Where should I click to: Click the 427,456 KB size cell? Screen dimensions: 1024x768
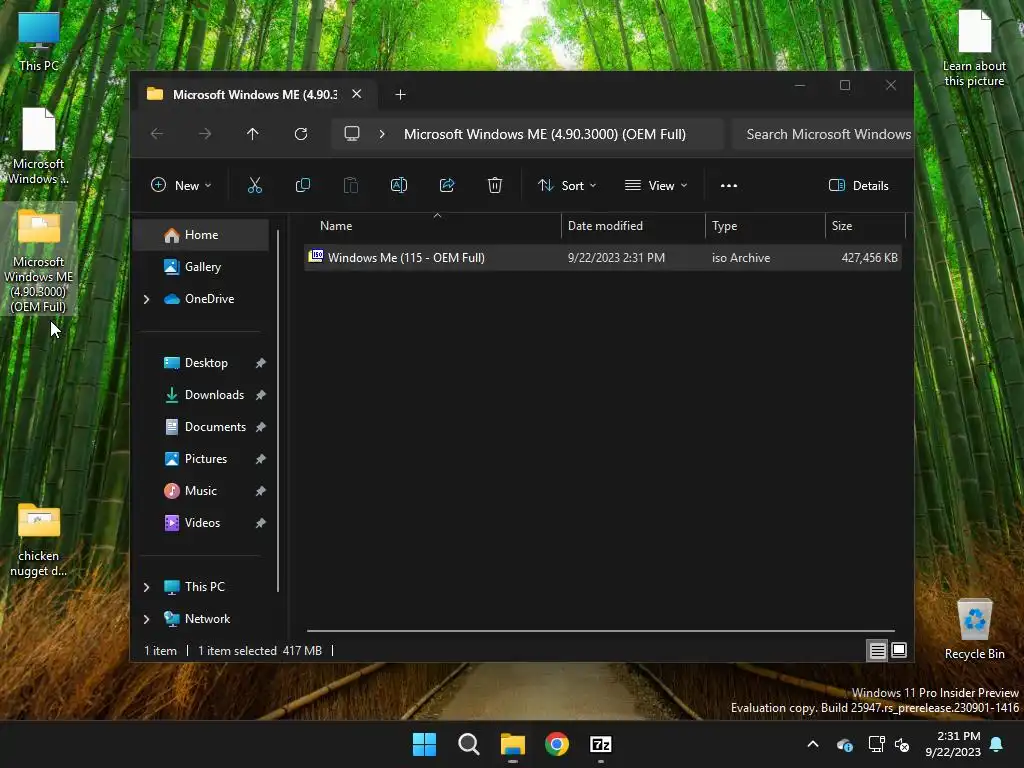pyautogui.click(x=869, y=258)
